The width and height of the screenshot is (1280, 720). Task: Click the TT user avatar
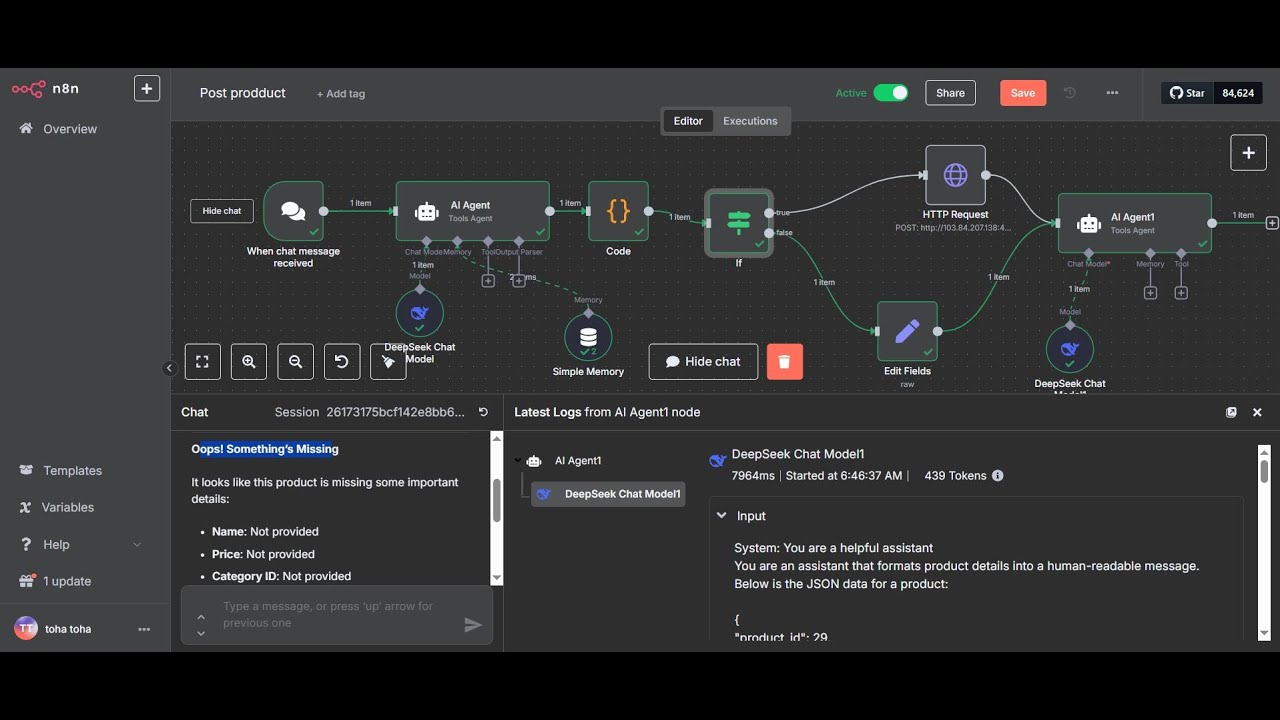tap(26, 628)
